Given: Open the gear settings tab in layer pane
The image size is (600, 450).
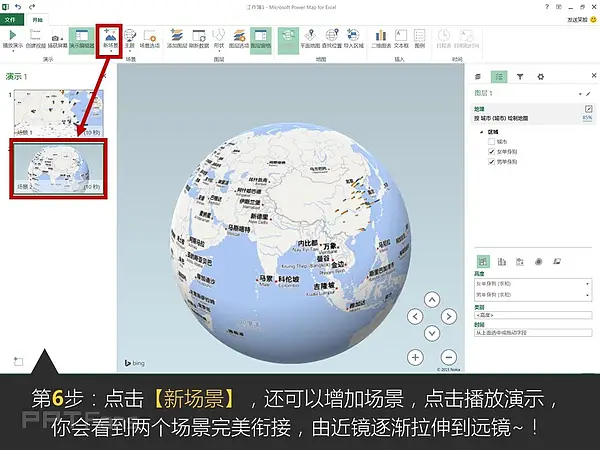Looking at the screenshot, I should click(x=541, y=76).
